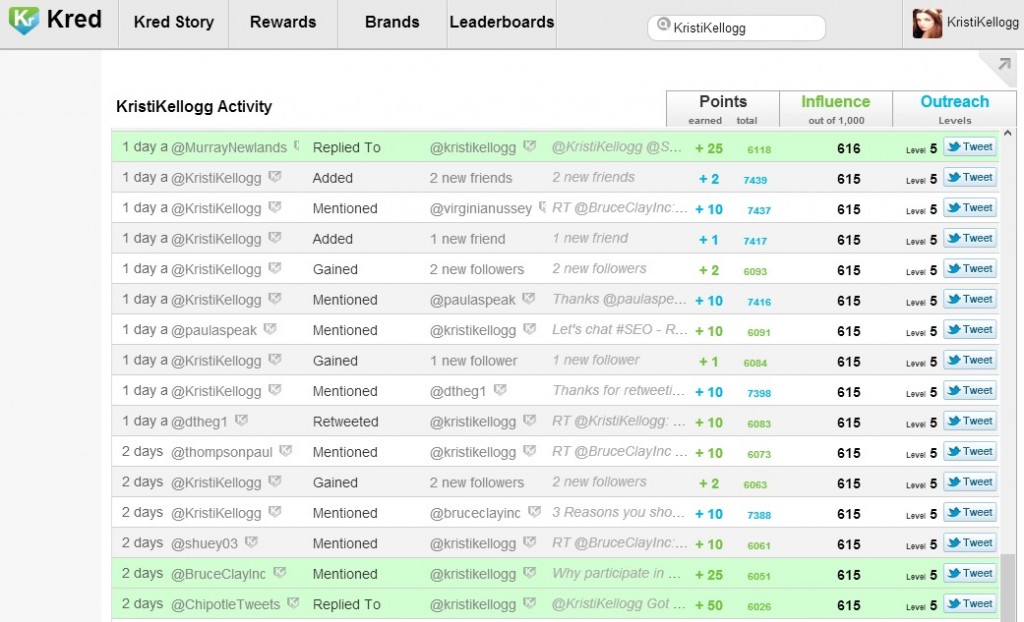Screen dimensions: 1024x622
Task: Open the Brands menu
Action: coord(392,22)
